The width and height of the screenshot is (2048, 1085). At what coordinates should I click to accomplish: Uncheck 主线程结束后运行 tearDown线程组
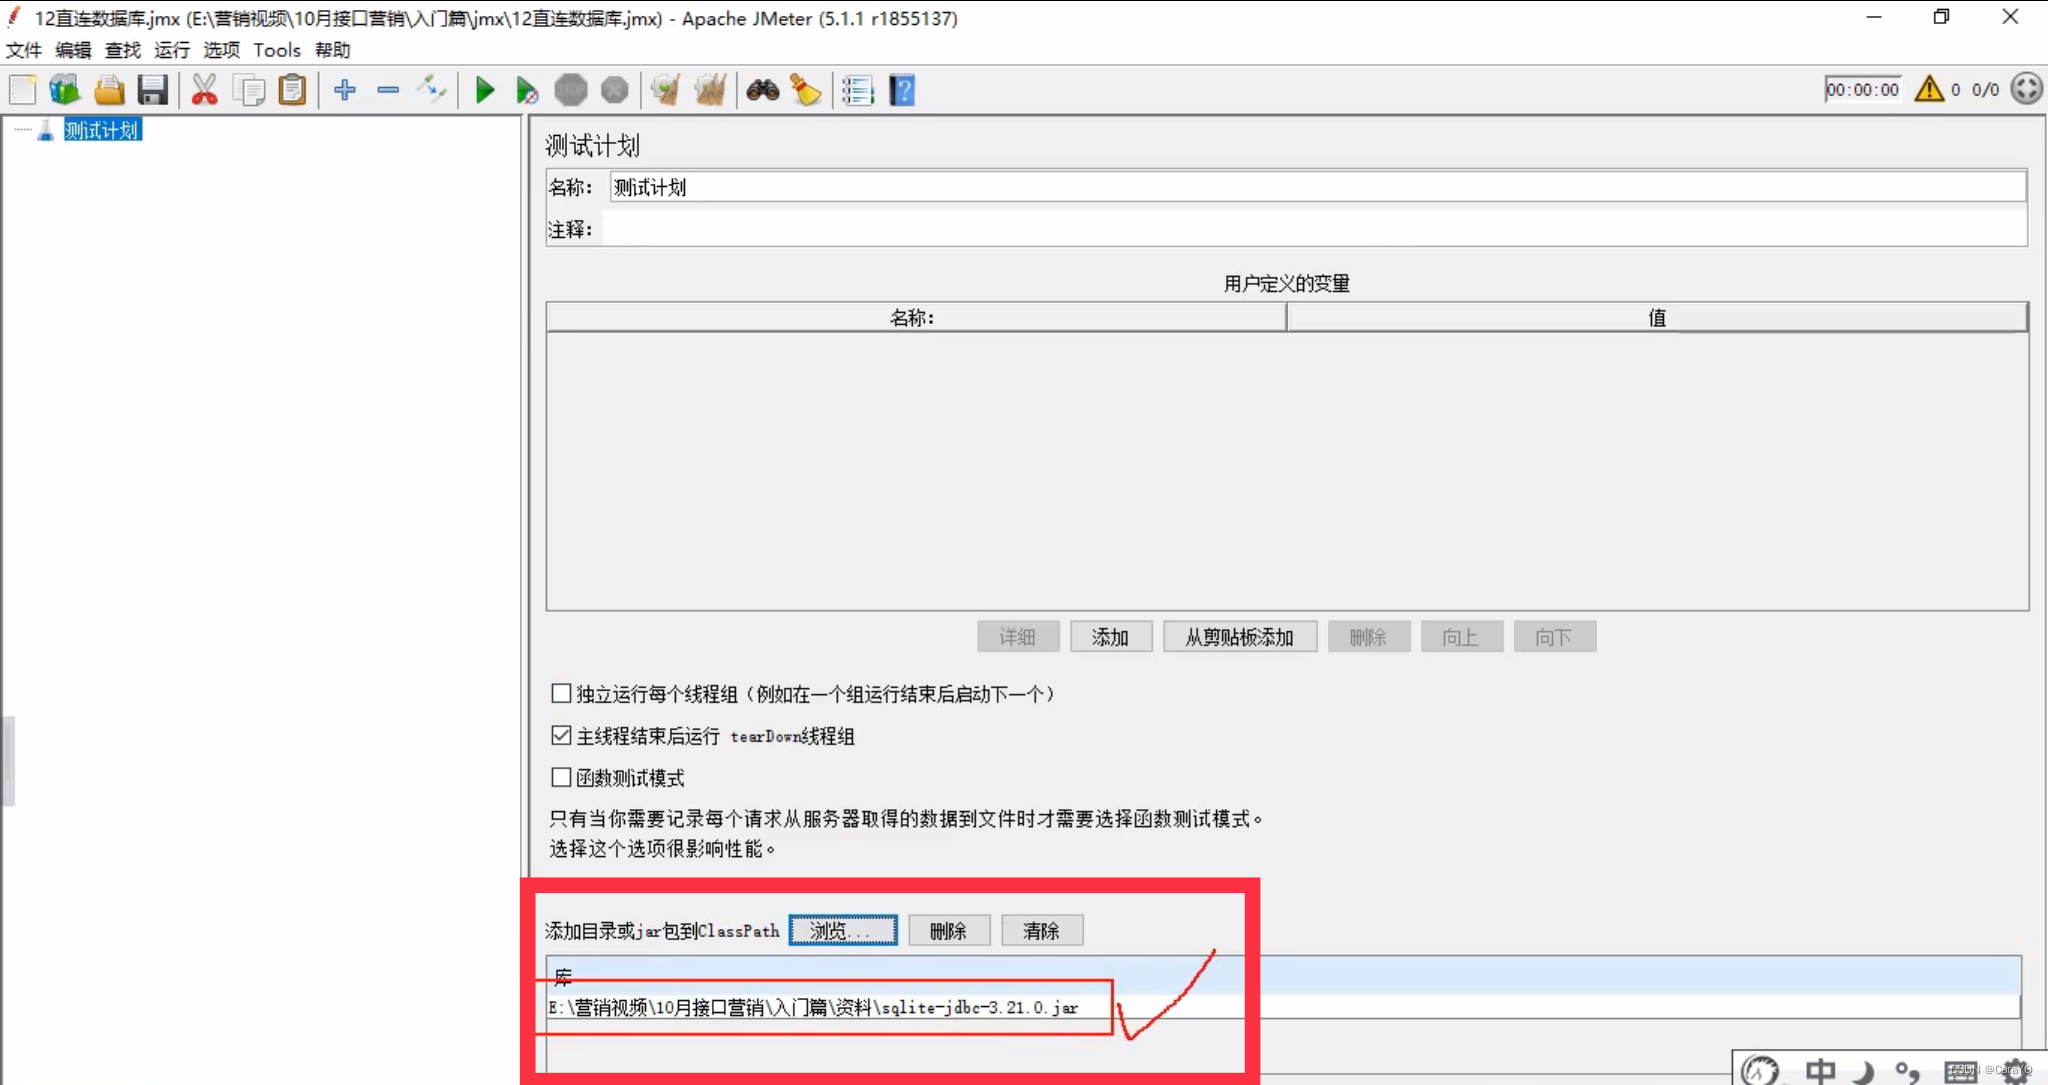tap(561, 735)
